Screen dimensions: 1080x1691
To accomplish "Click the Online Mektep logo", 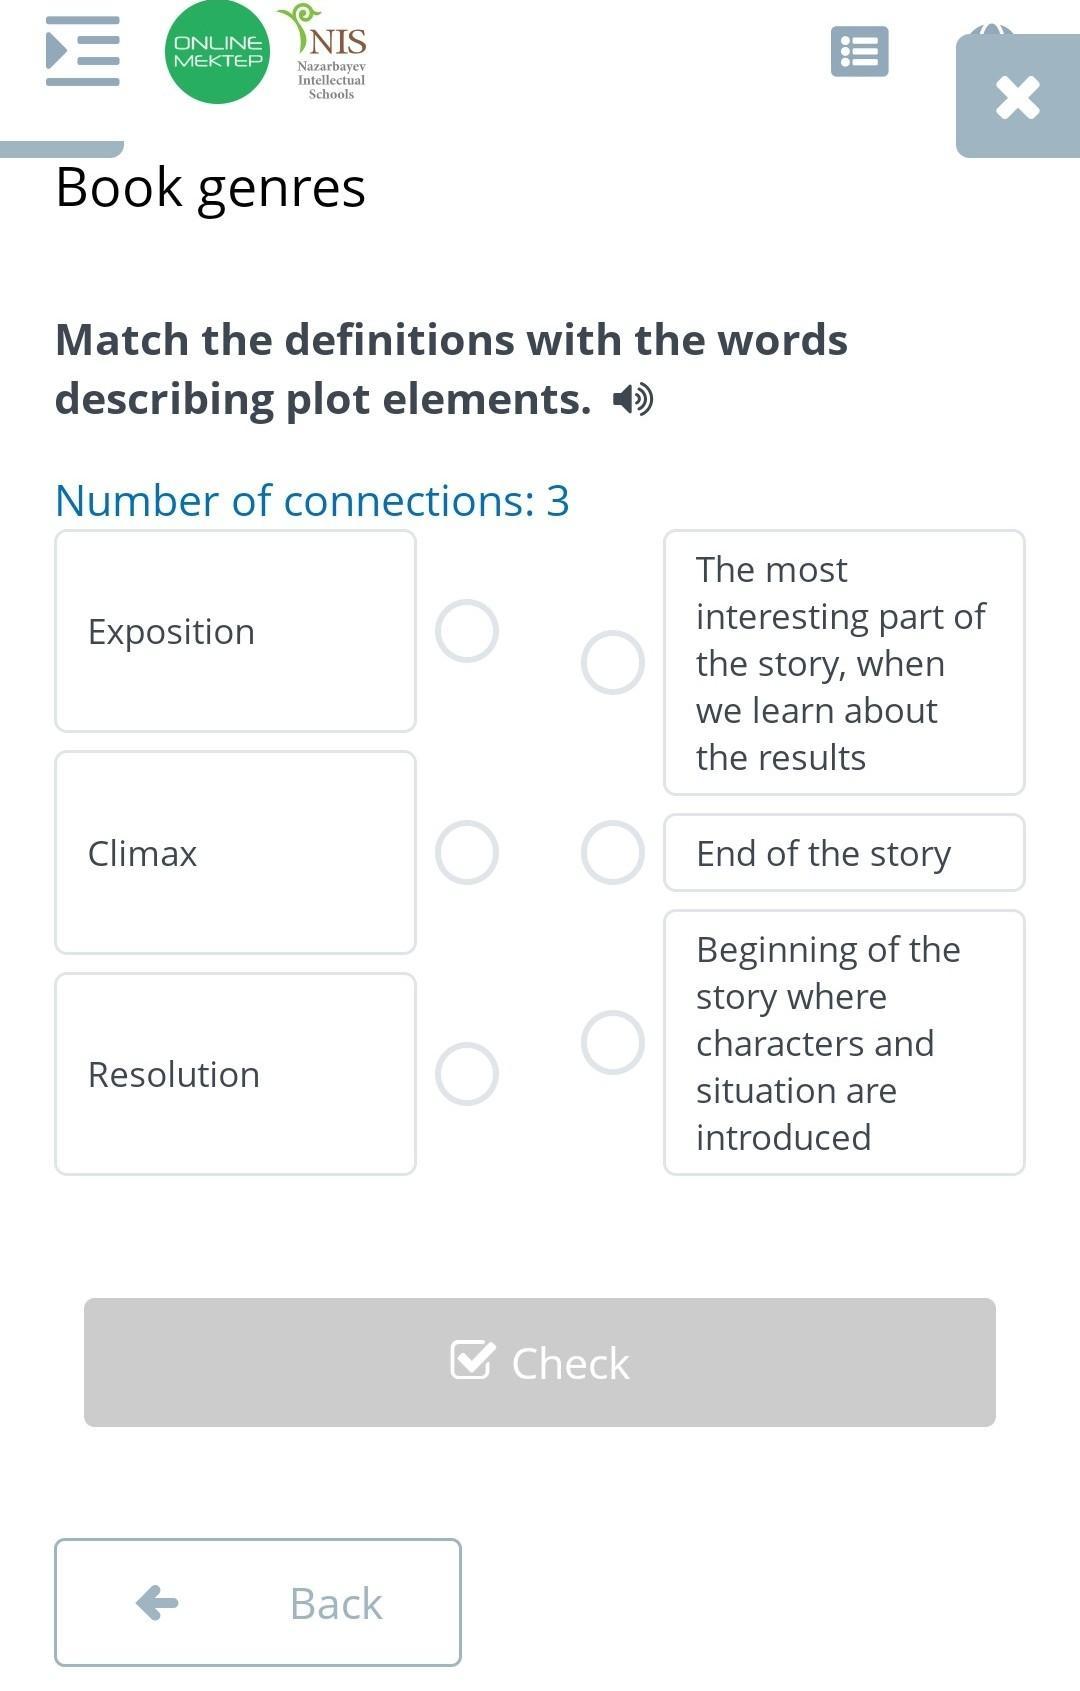I will click(217, 52).
